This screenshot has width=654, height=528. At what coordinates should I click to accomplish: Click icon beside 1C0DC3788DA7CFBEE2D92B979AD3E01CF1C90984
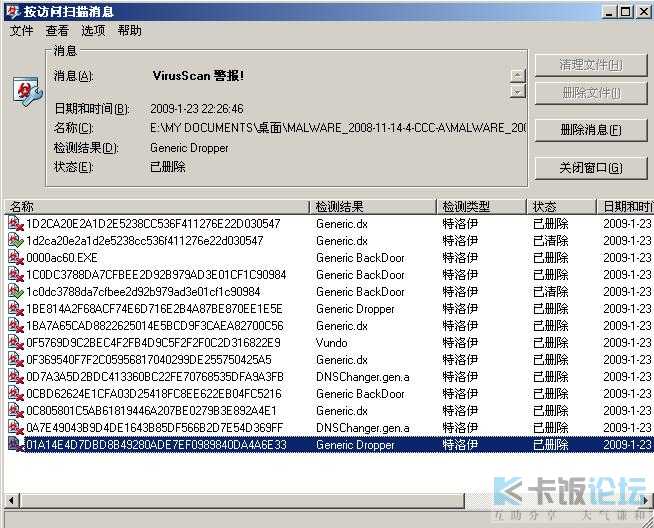point(16,275)
